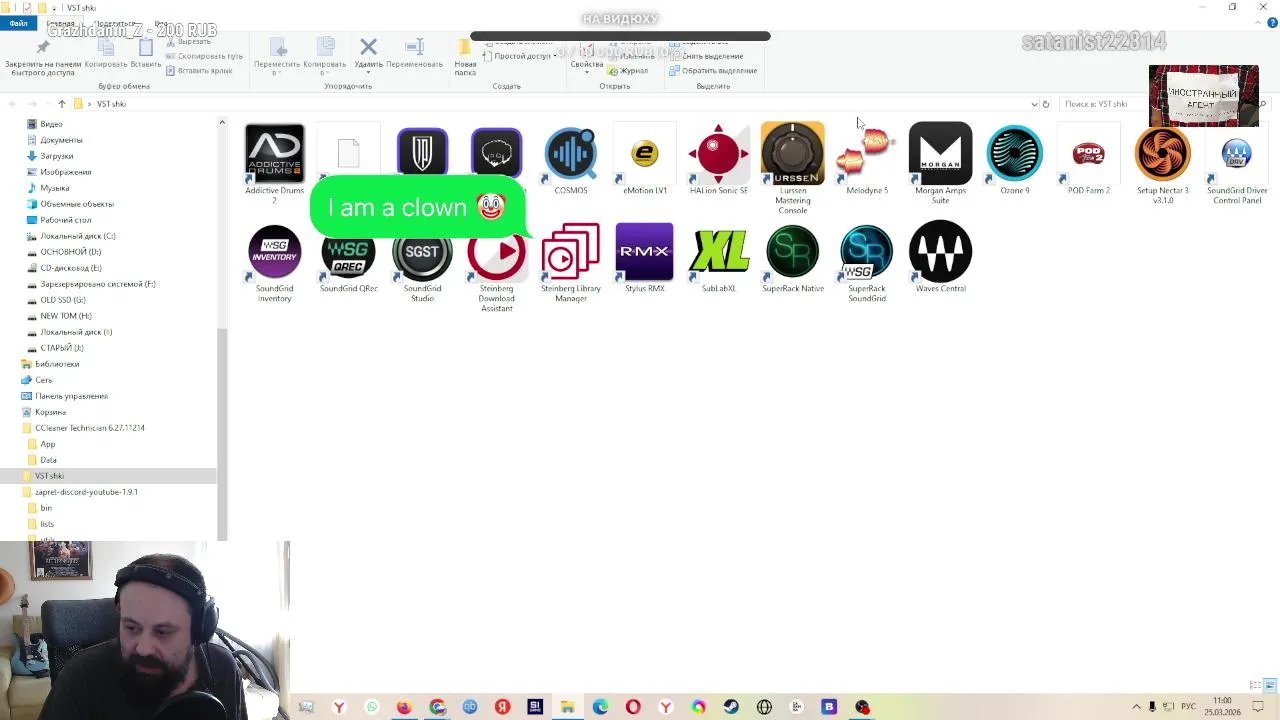Select CCleaner Technician 6.27.11214 folder
Image resolution: width=1280 pixels, height=720 pixels.
coord(89,428)
